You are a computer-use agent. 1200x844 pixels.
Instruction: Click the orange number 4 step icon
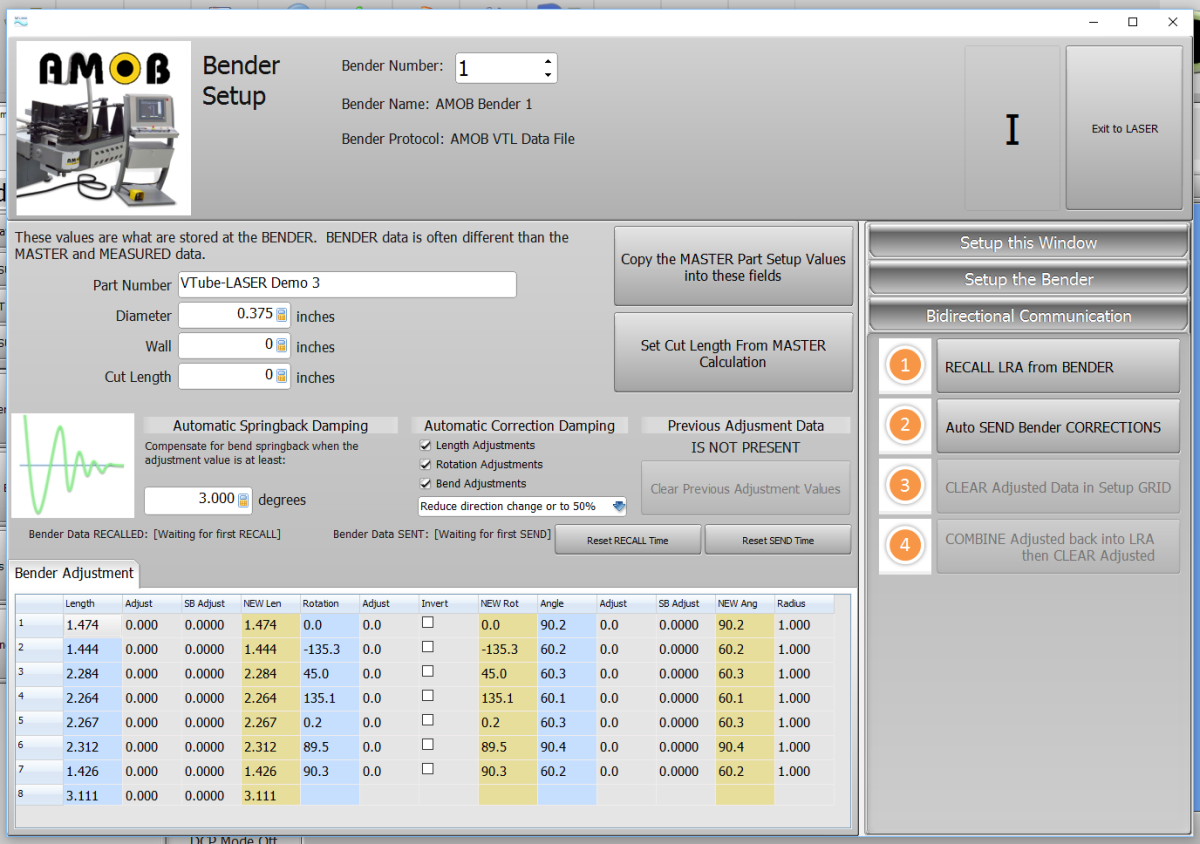click(x=905, y=546)
